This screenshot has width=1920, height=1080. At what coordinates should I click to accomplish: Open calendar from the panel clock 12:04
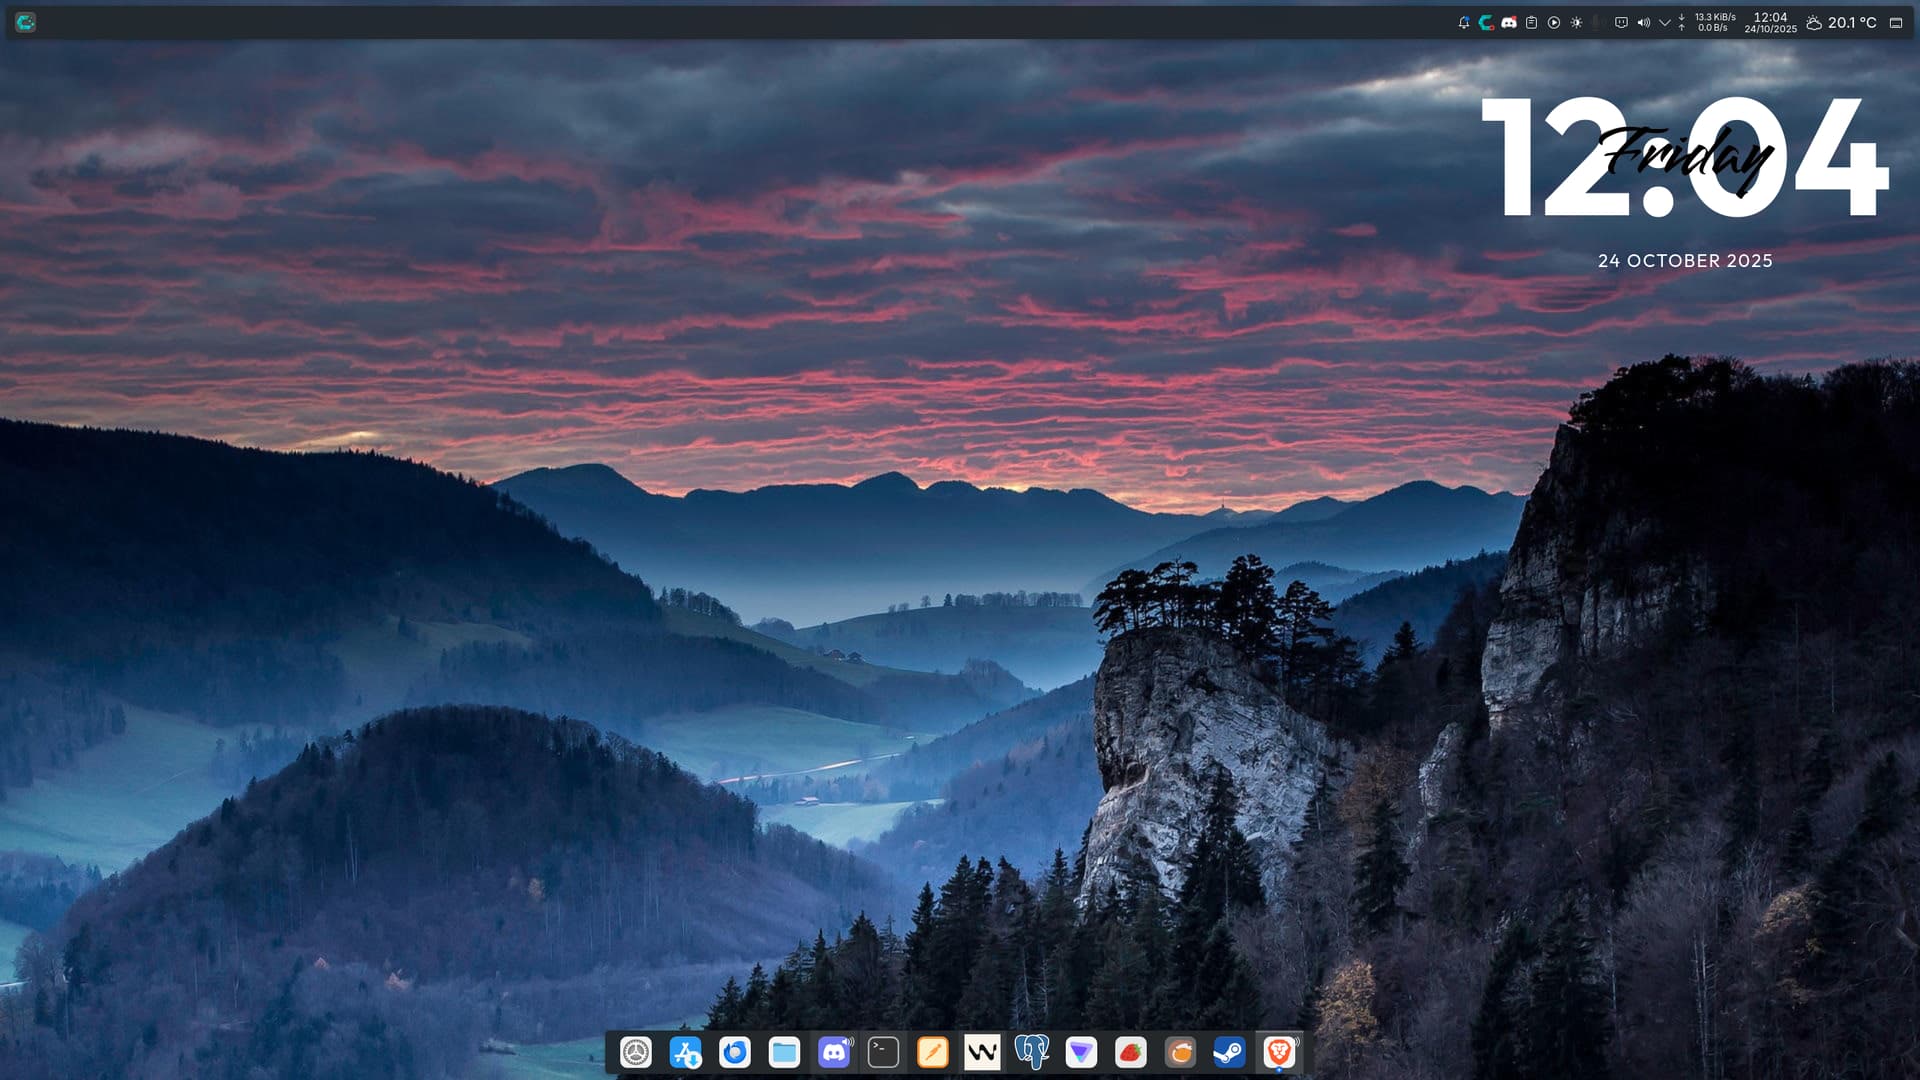point(1770,22)
